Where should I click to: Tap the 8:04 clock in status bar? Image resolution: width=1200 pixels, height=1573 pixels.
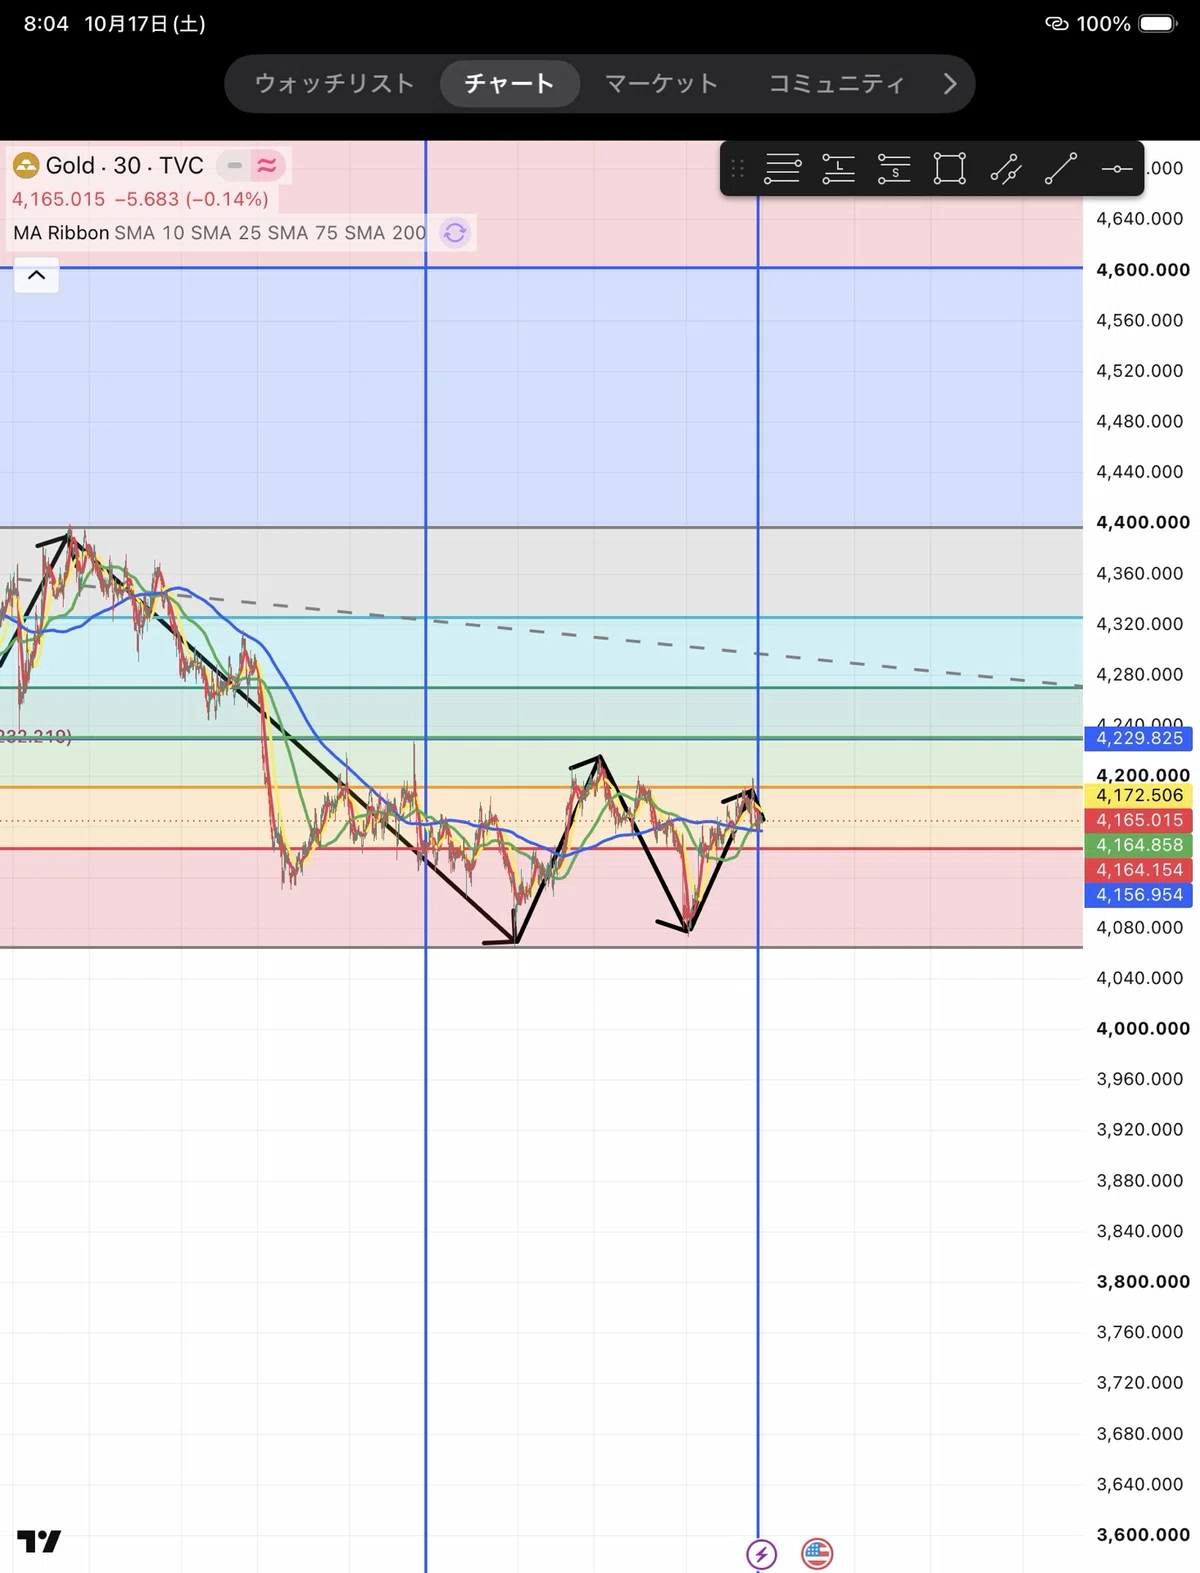46,23
